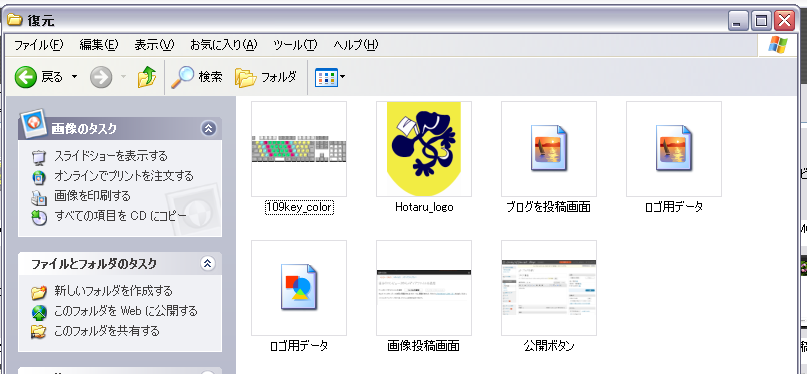Select the 公開ボタン thumbnail
This screenshot has height=374, width=807.
[x=549, y=288]
